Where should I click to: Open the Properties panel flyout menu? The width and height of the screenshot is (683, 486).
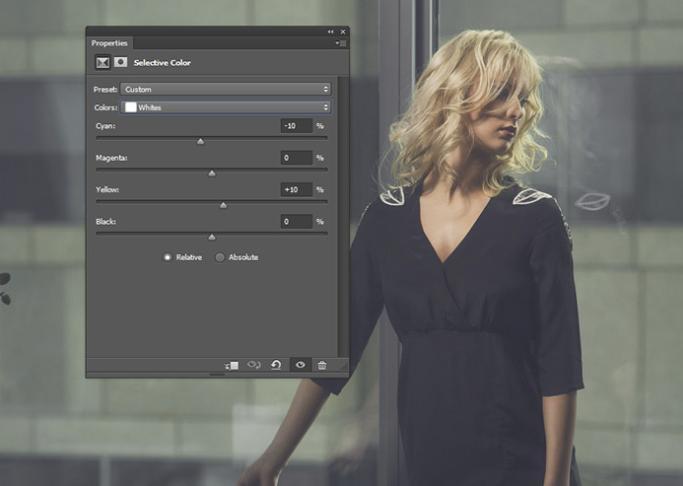pos(341,43)
